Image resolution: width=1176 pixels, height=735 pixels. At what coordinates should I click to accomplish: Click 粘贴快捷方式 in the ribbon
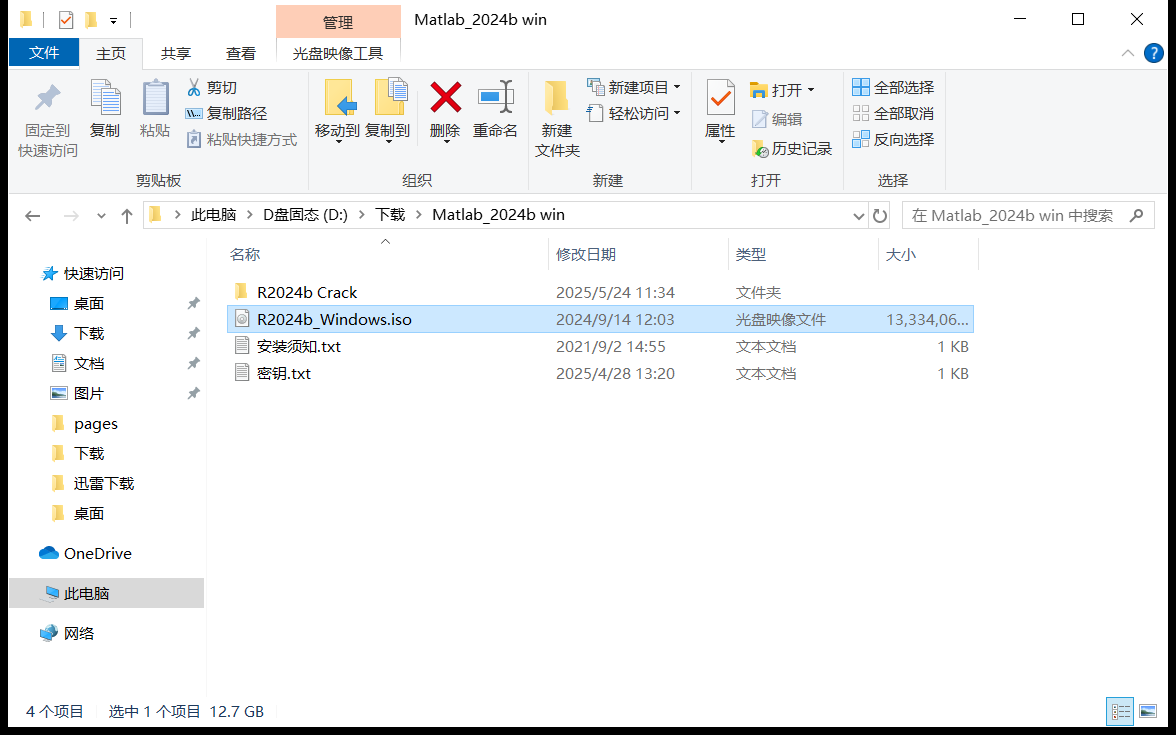(242, 140)
